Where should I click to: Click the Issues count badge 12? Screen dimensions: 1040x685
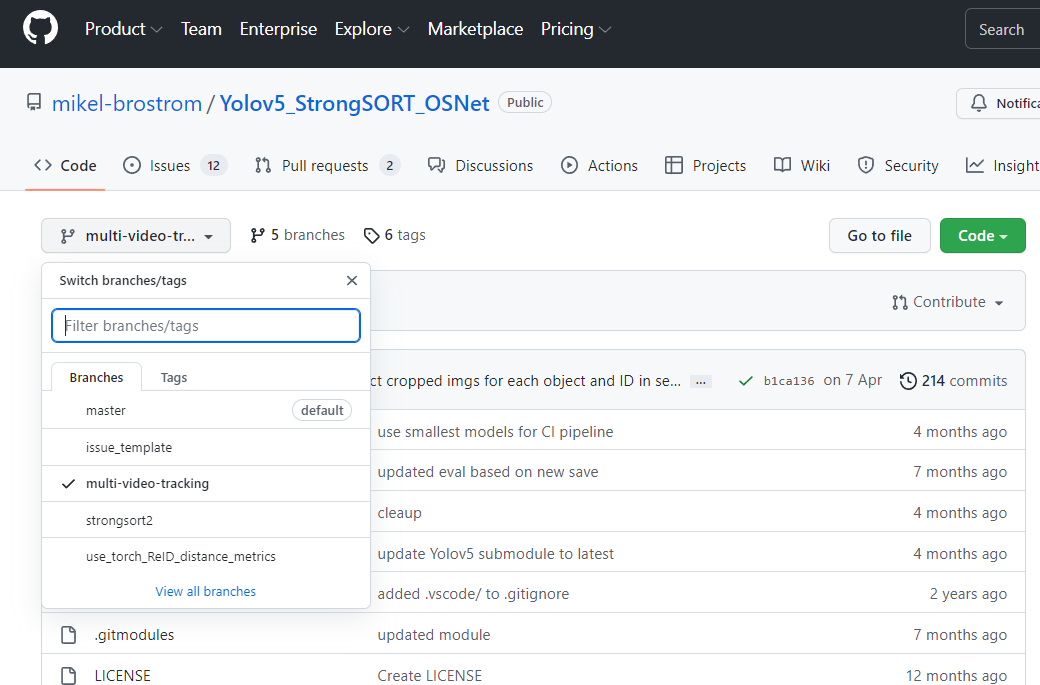pos(214,166)
